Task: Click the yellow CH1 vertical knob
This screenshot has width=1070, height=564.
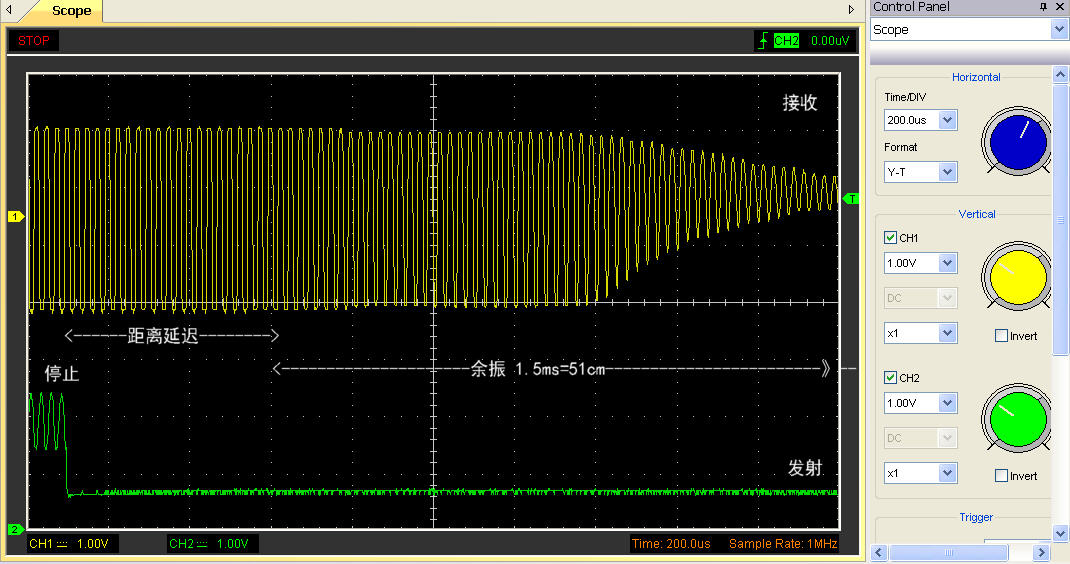Action: tap(1017, 277)
